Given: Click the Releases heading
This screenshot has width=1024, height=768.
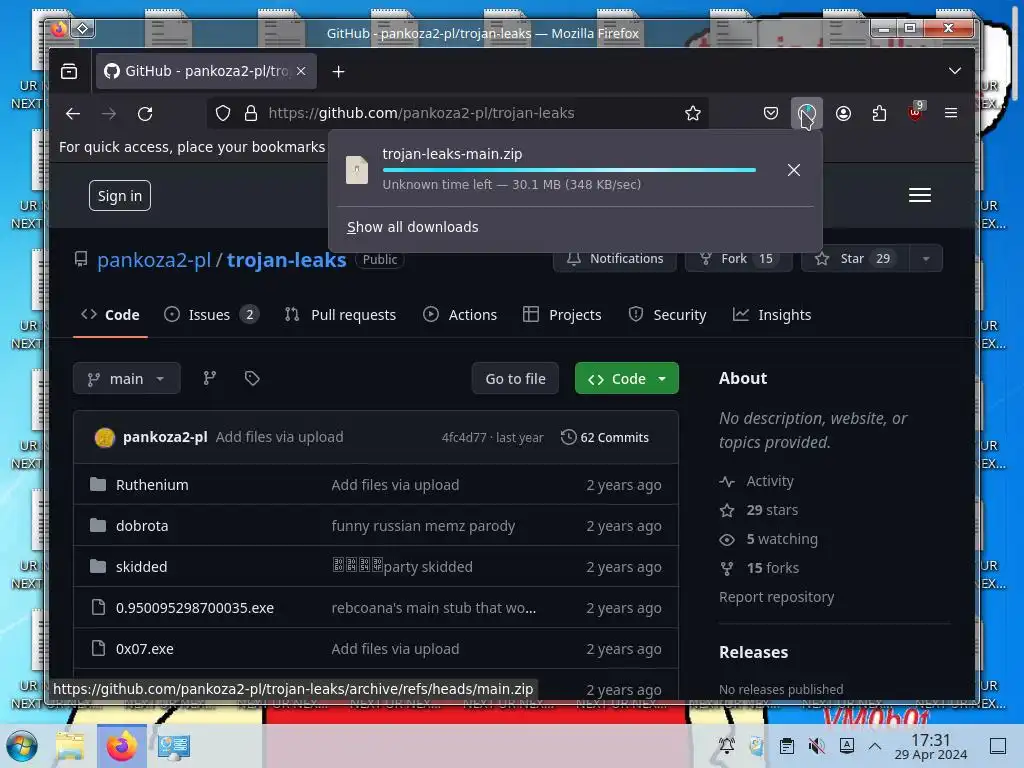Looking at the screenshot, I should point(753,652).
